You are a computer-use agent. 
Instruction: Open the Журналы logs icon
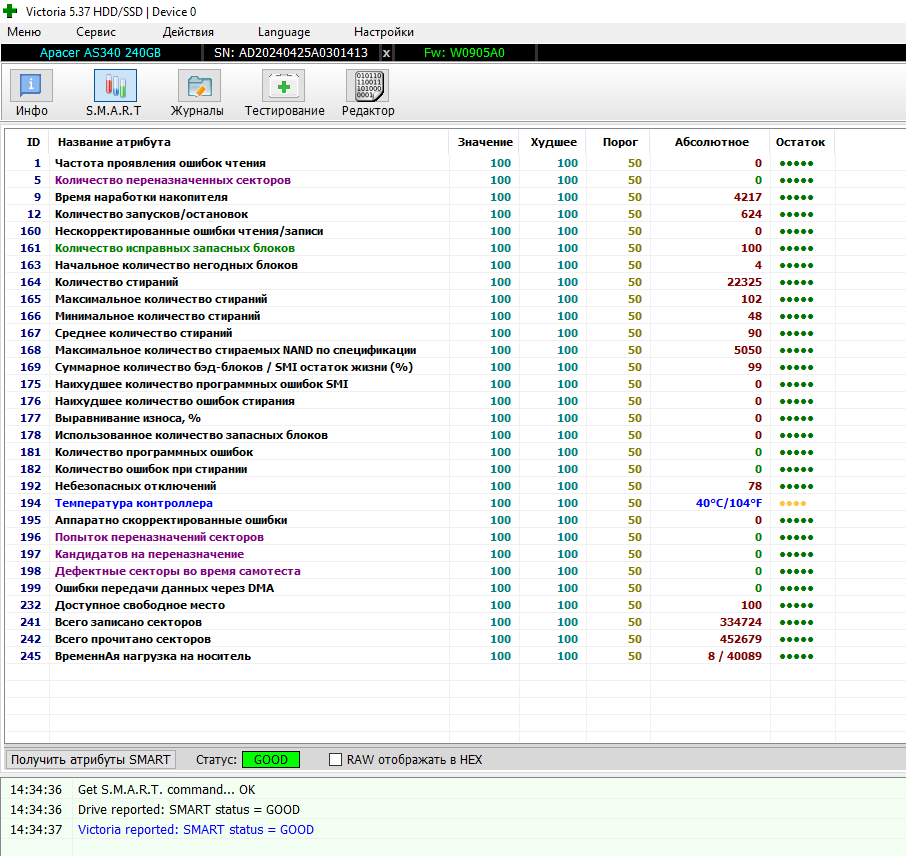[x=197, y=94]
